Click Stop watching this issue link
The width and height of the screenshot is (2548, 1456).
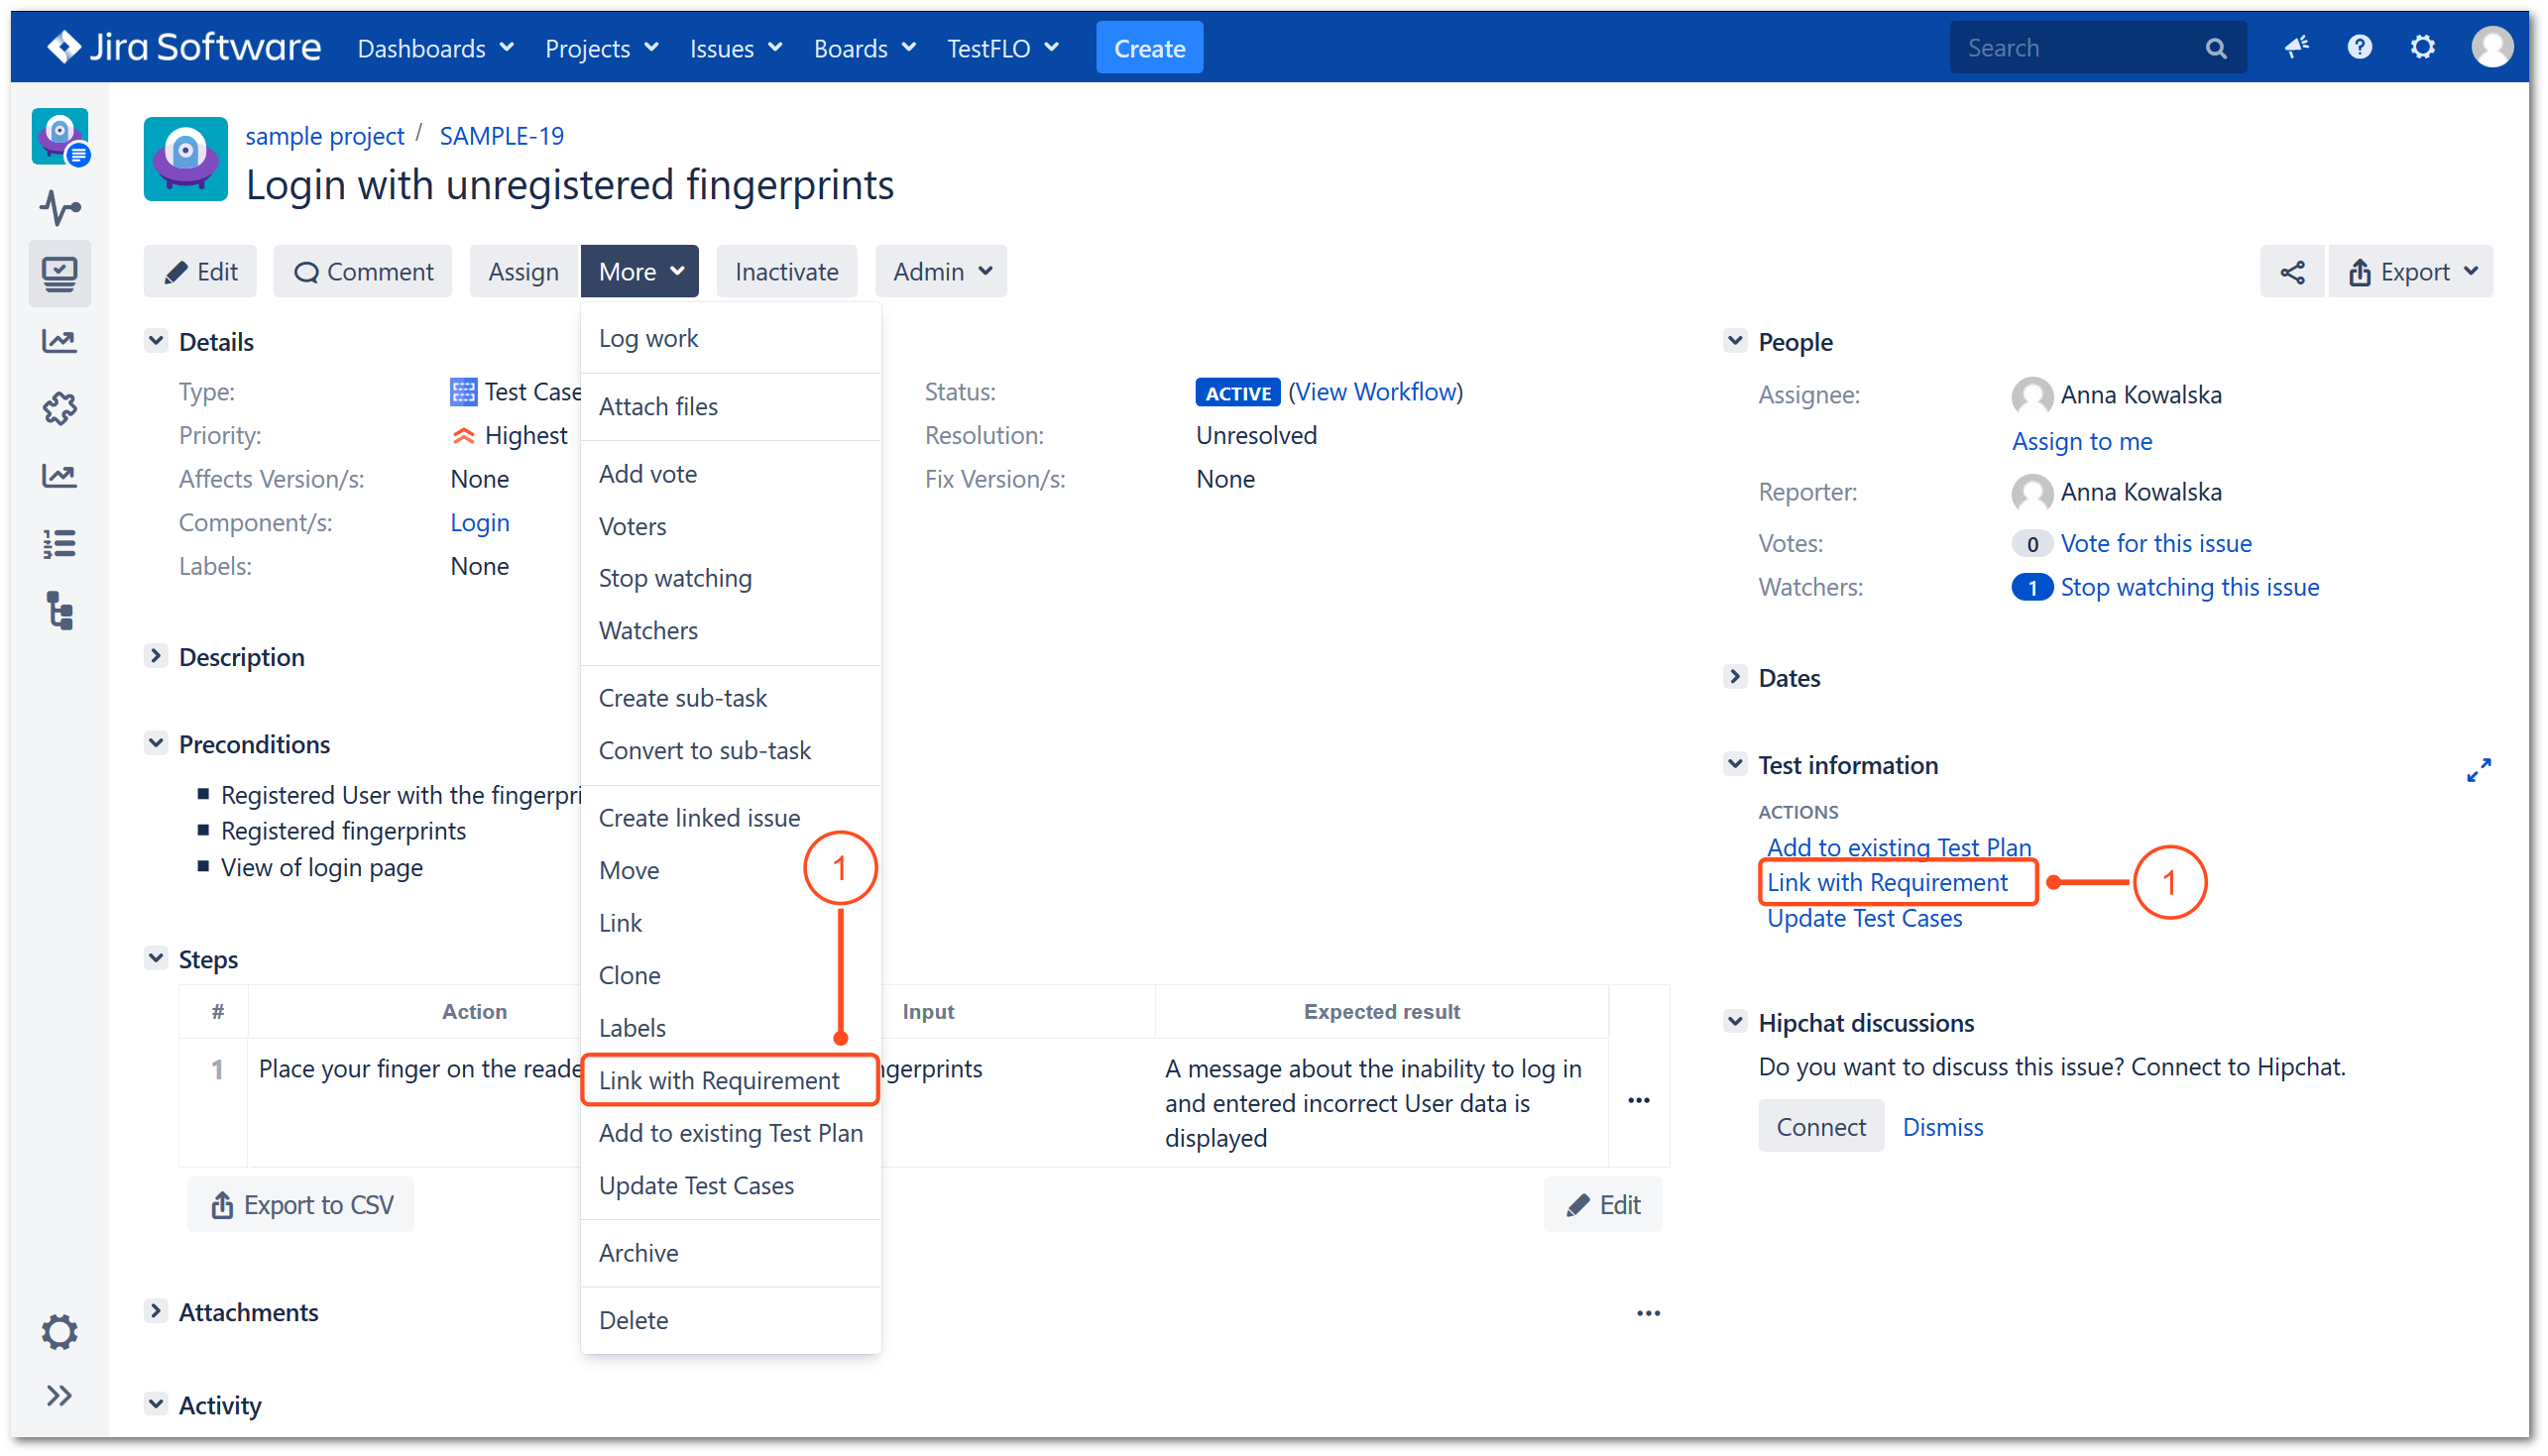[x=2189, y=588]
